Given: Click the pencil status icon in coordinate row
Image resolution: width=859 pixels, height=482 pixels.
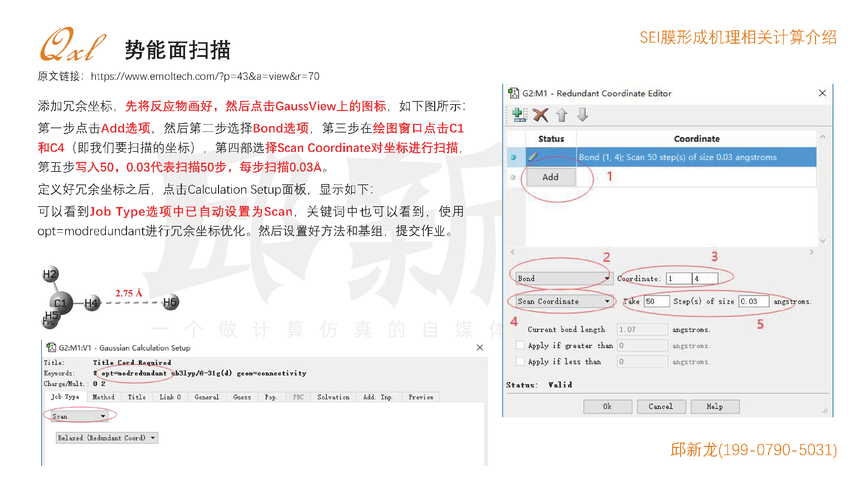Looking at the screenshot, I should [x=534, y=157].
